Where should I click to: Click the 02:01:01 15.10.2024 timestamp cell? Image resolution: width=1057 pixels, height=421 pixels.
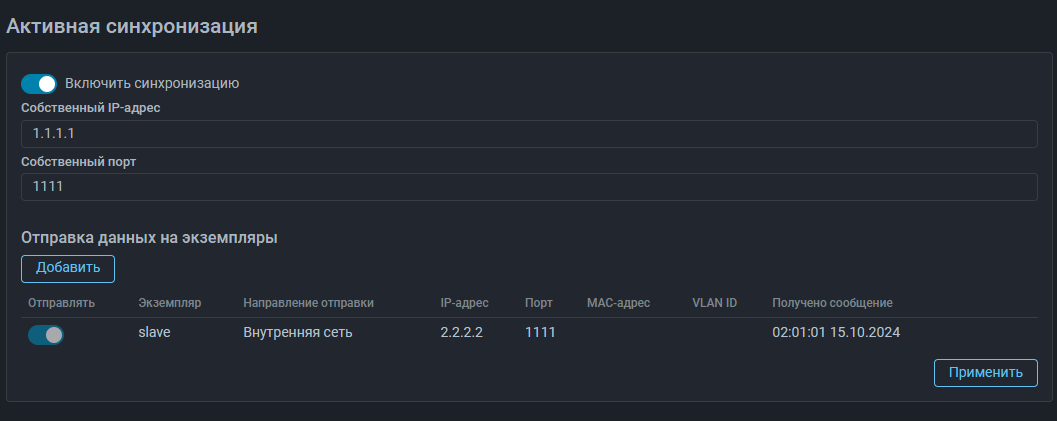point(836,333)
